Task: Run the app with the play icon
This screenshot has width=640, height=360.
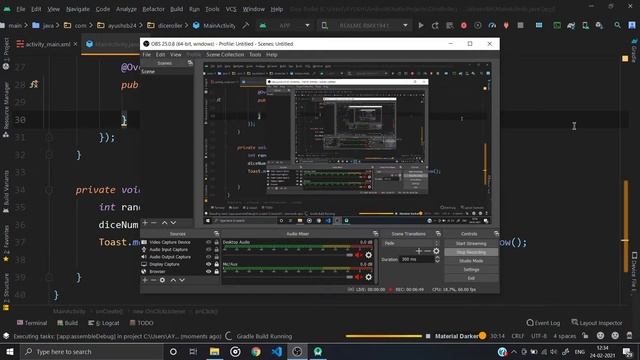Action: (x=421, y=25)
